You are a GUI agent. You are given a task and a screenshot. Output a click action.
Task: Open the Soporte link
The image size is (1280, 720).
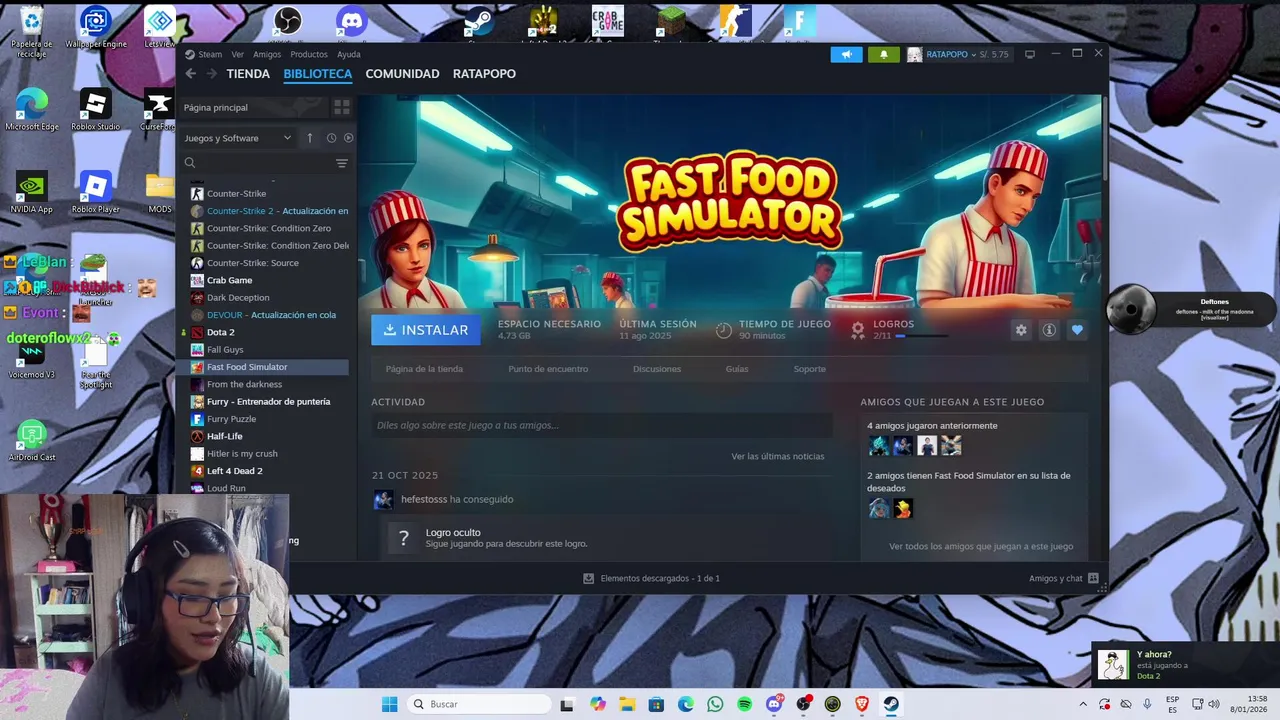pyautogui.click(x=810, y=369)
